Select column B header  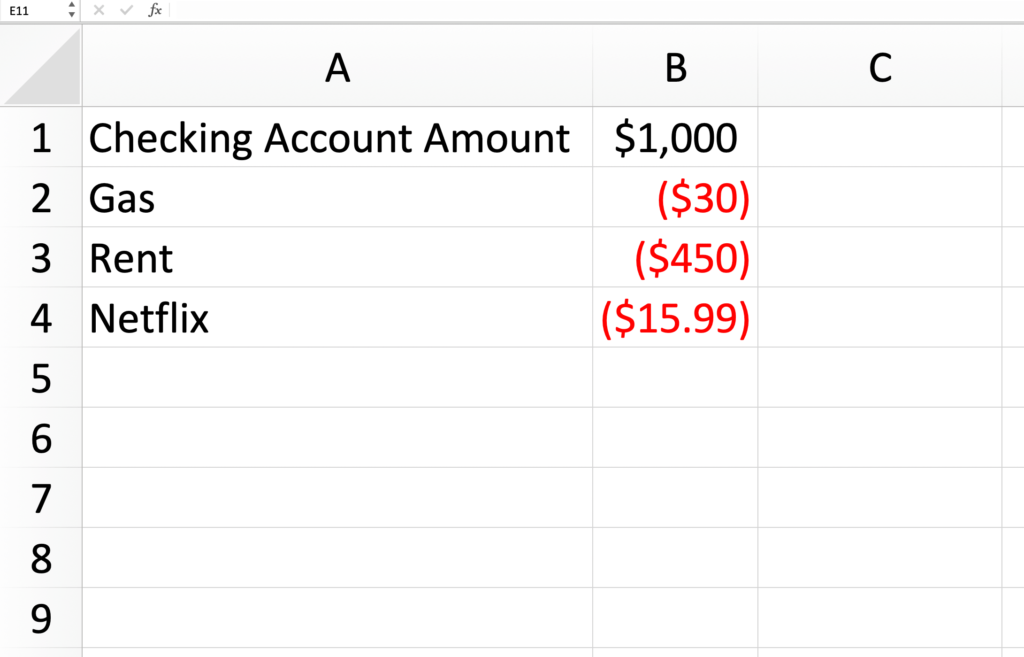pos(675,68)
